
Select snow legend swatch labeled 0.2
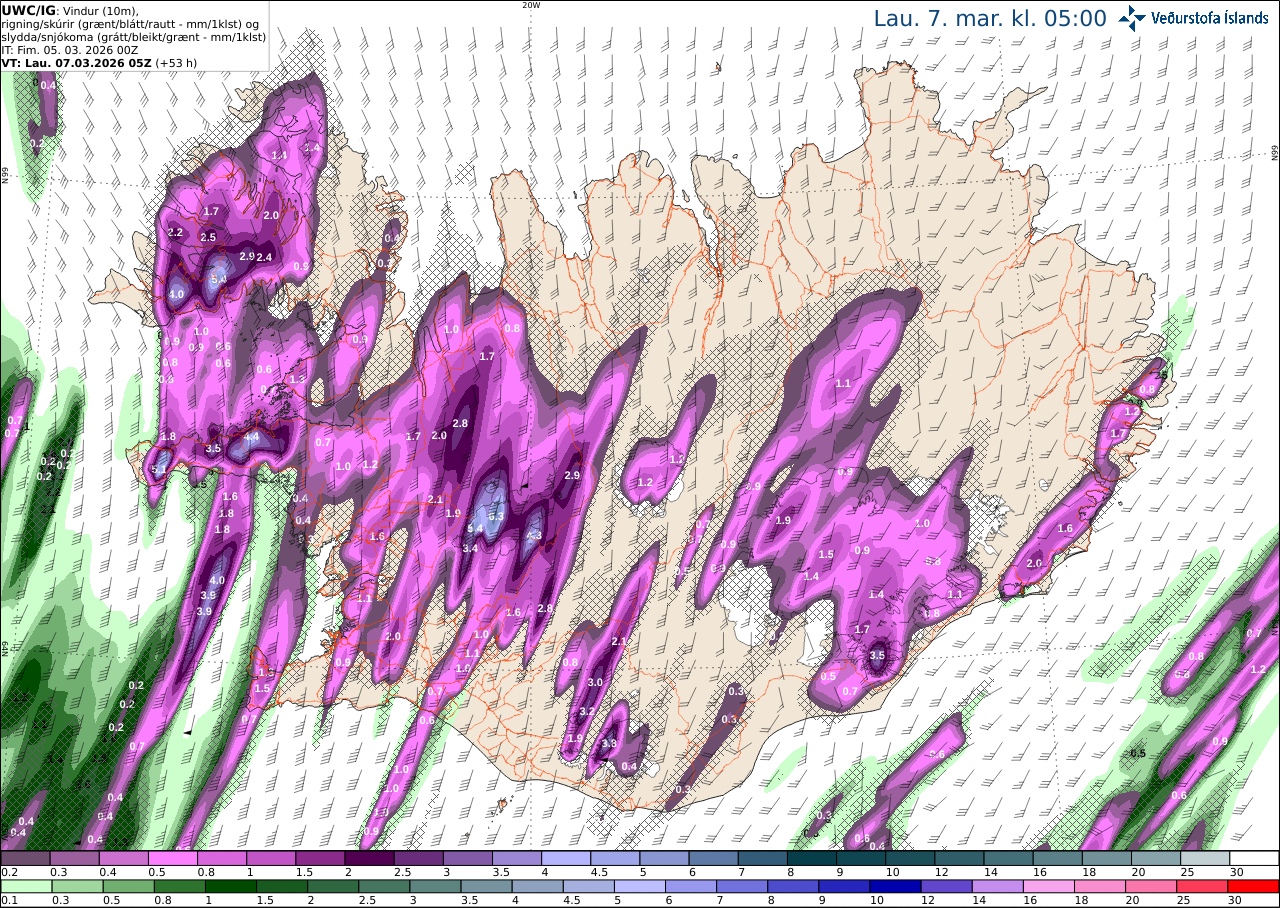[x=25, y=858]
